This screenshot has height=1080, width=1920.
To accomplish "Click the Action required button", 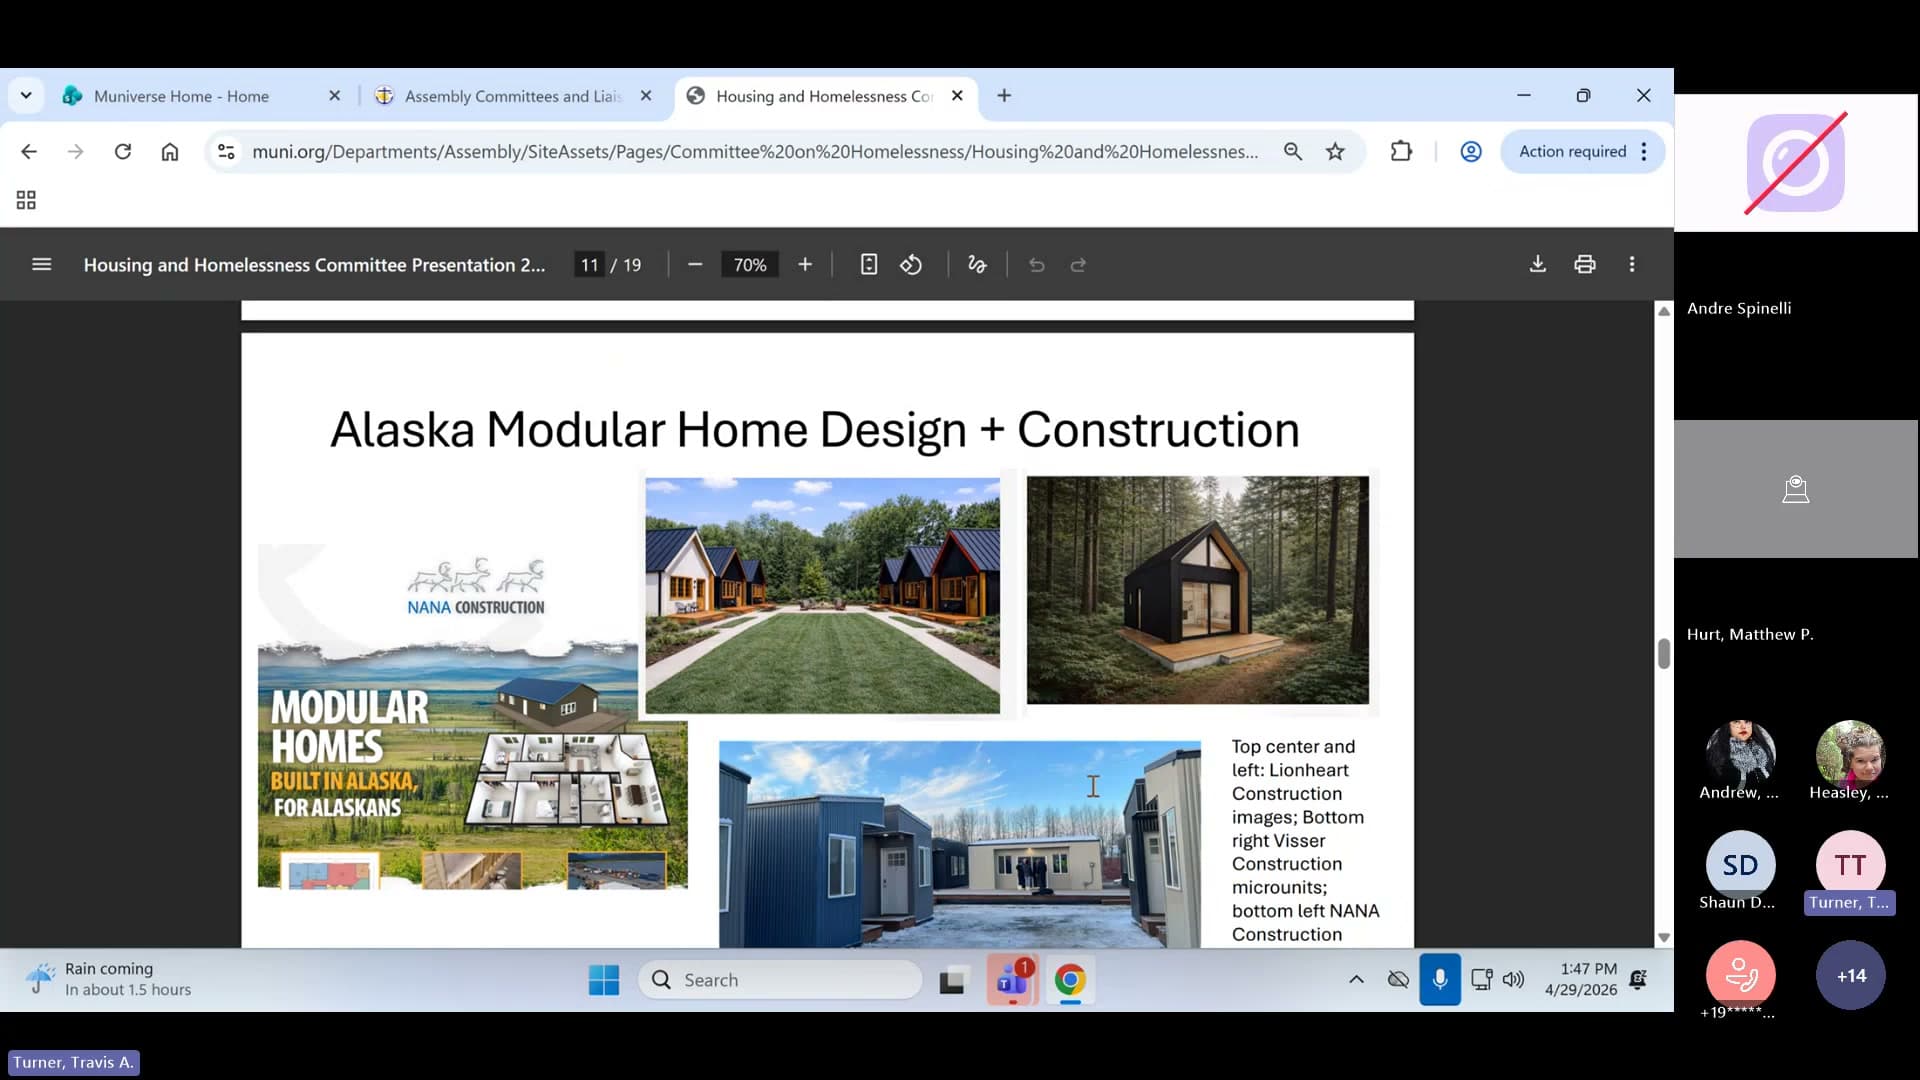I will (x=1582, y=152).
